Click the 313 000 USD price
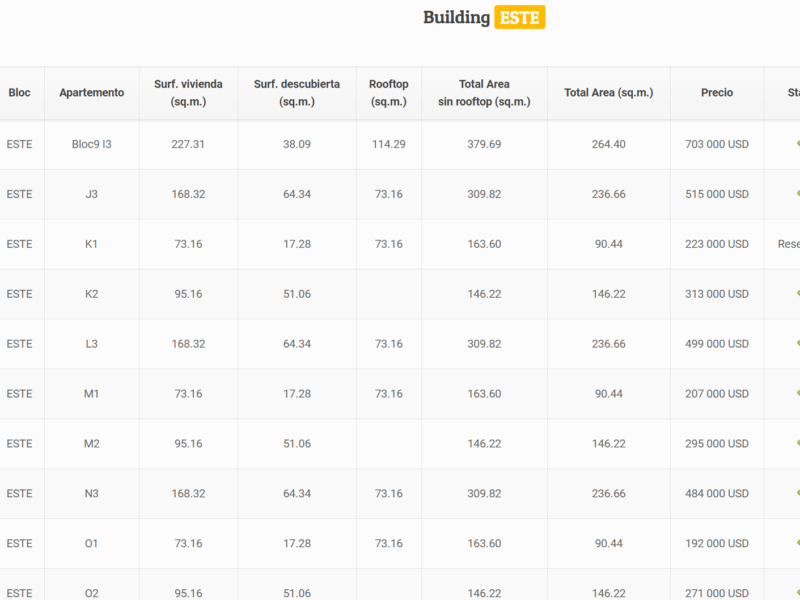800x600 pixels. click(717, 294)
